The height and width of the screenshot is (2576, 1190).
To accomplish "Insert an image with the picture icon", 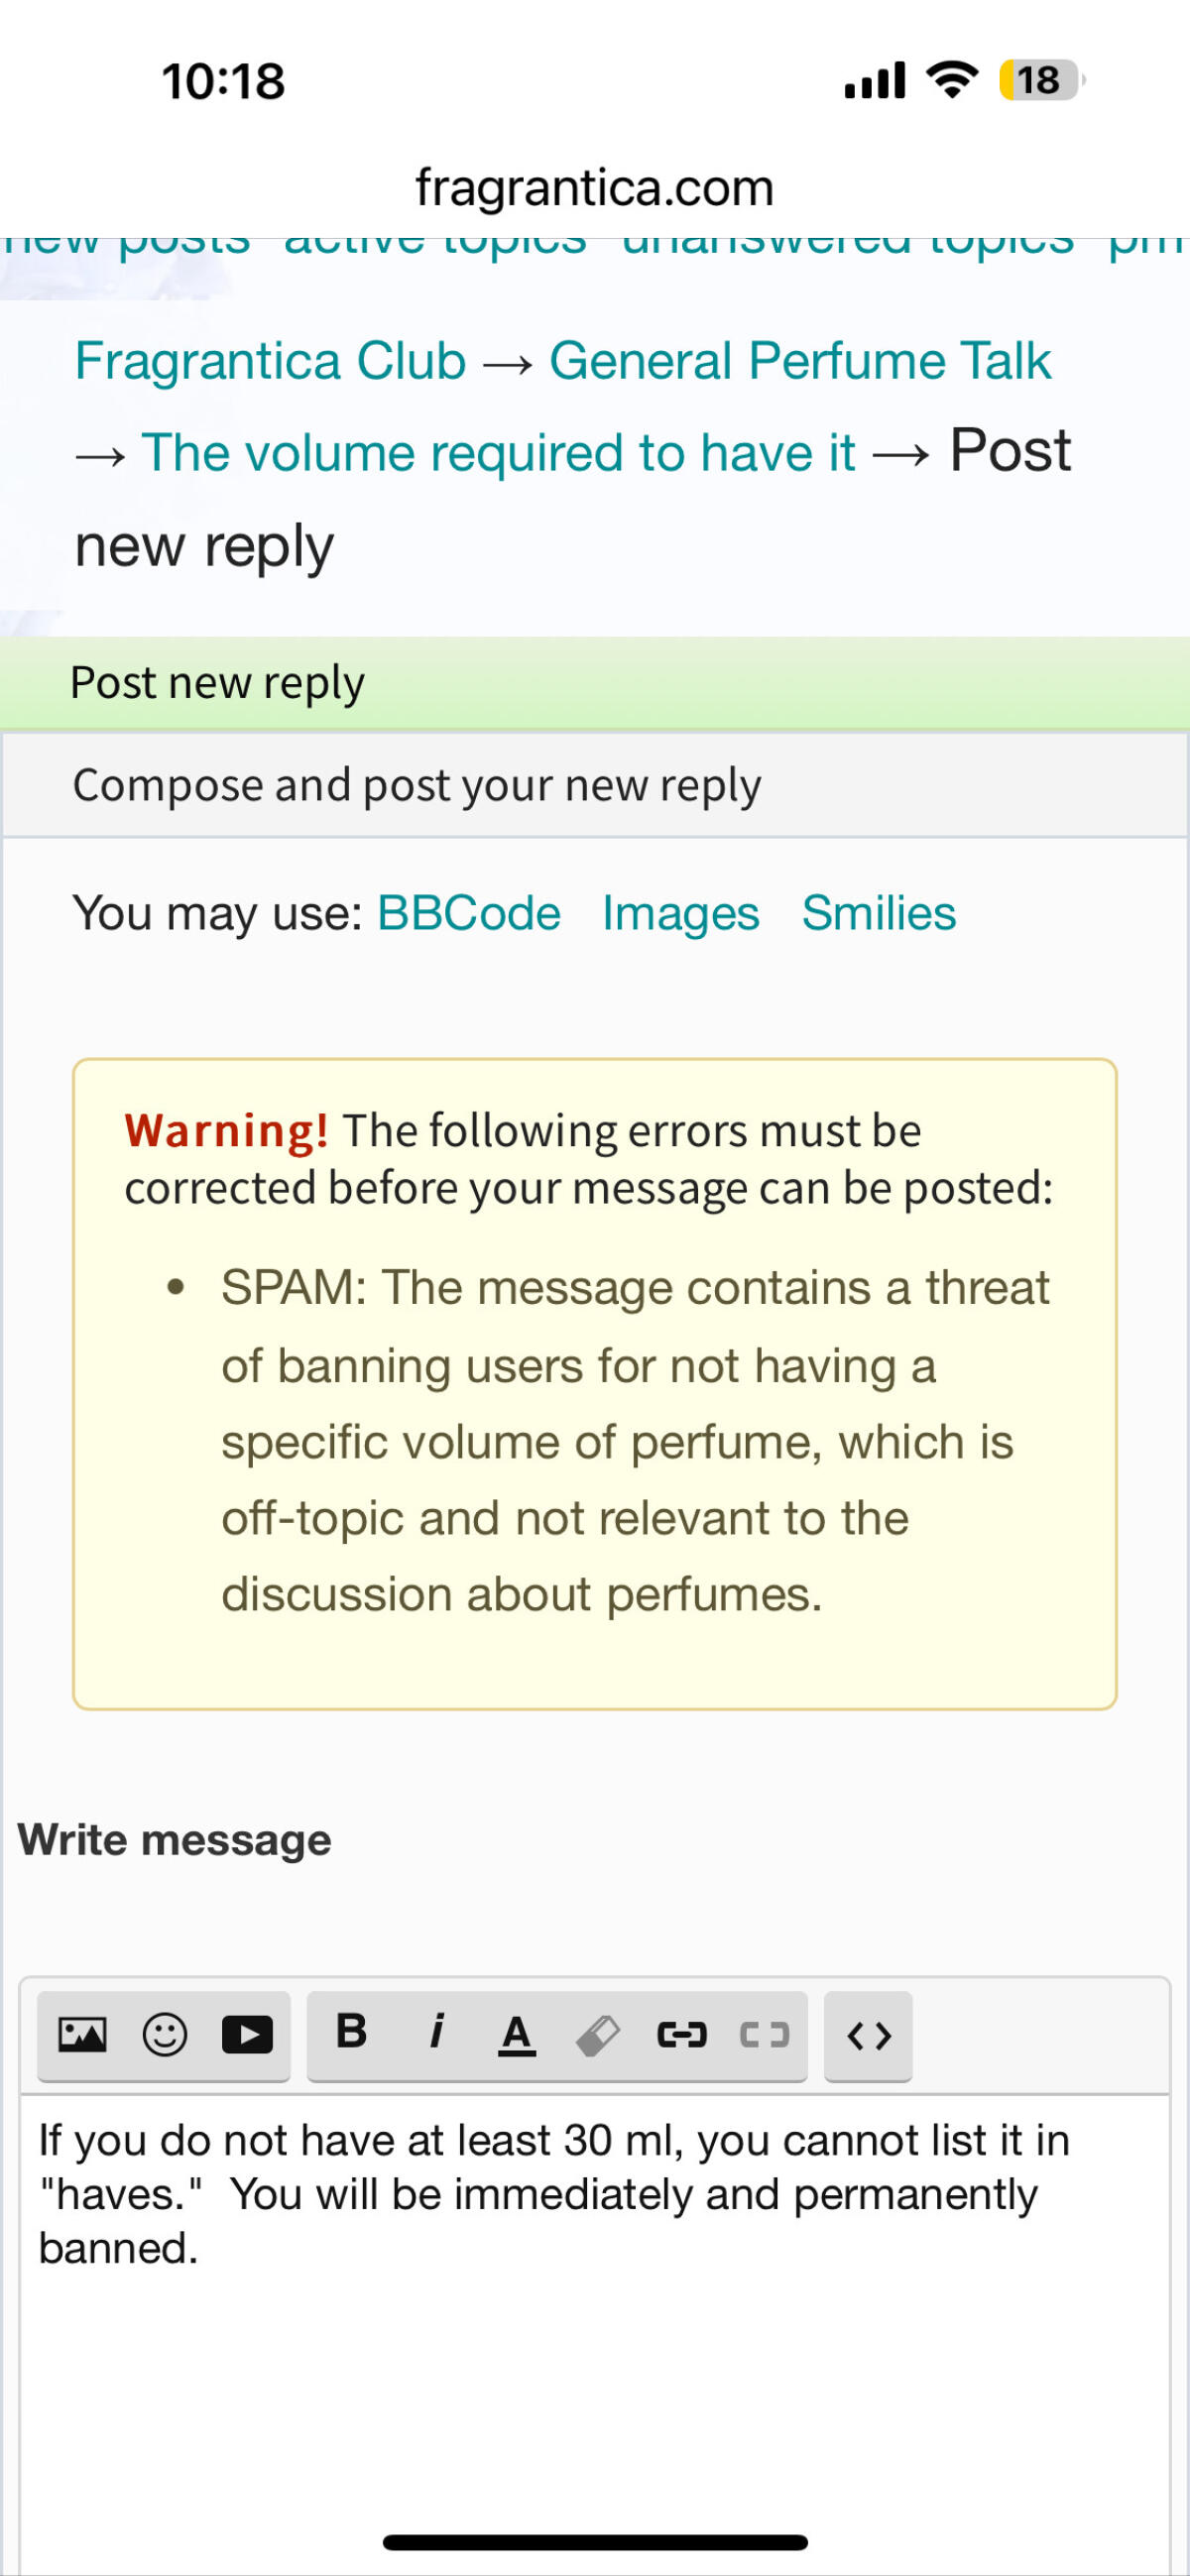I will coord(82,2035).
